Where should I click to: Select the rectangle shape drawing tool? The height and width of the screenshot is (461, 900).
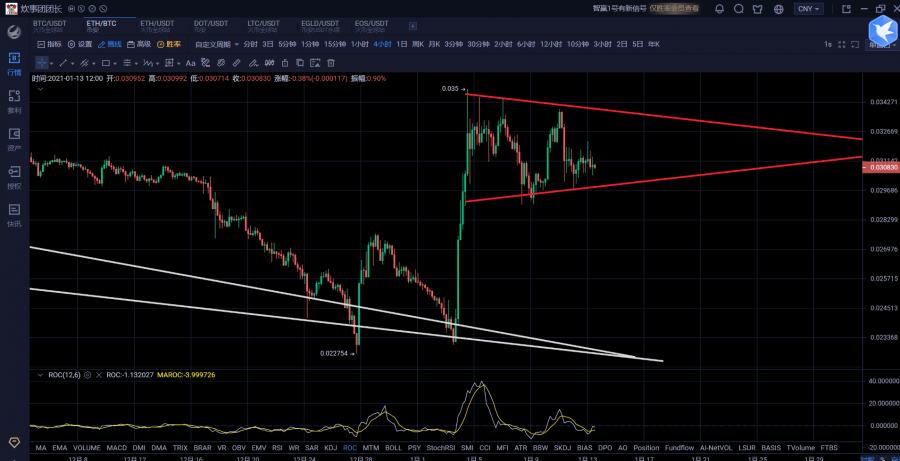[x=106, y=63]
